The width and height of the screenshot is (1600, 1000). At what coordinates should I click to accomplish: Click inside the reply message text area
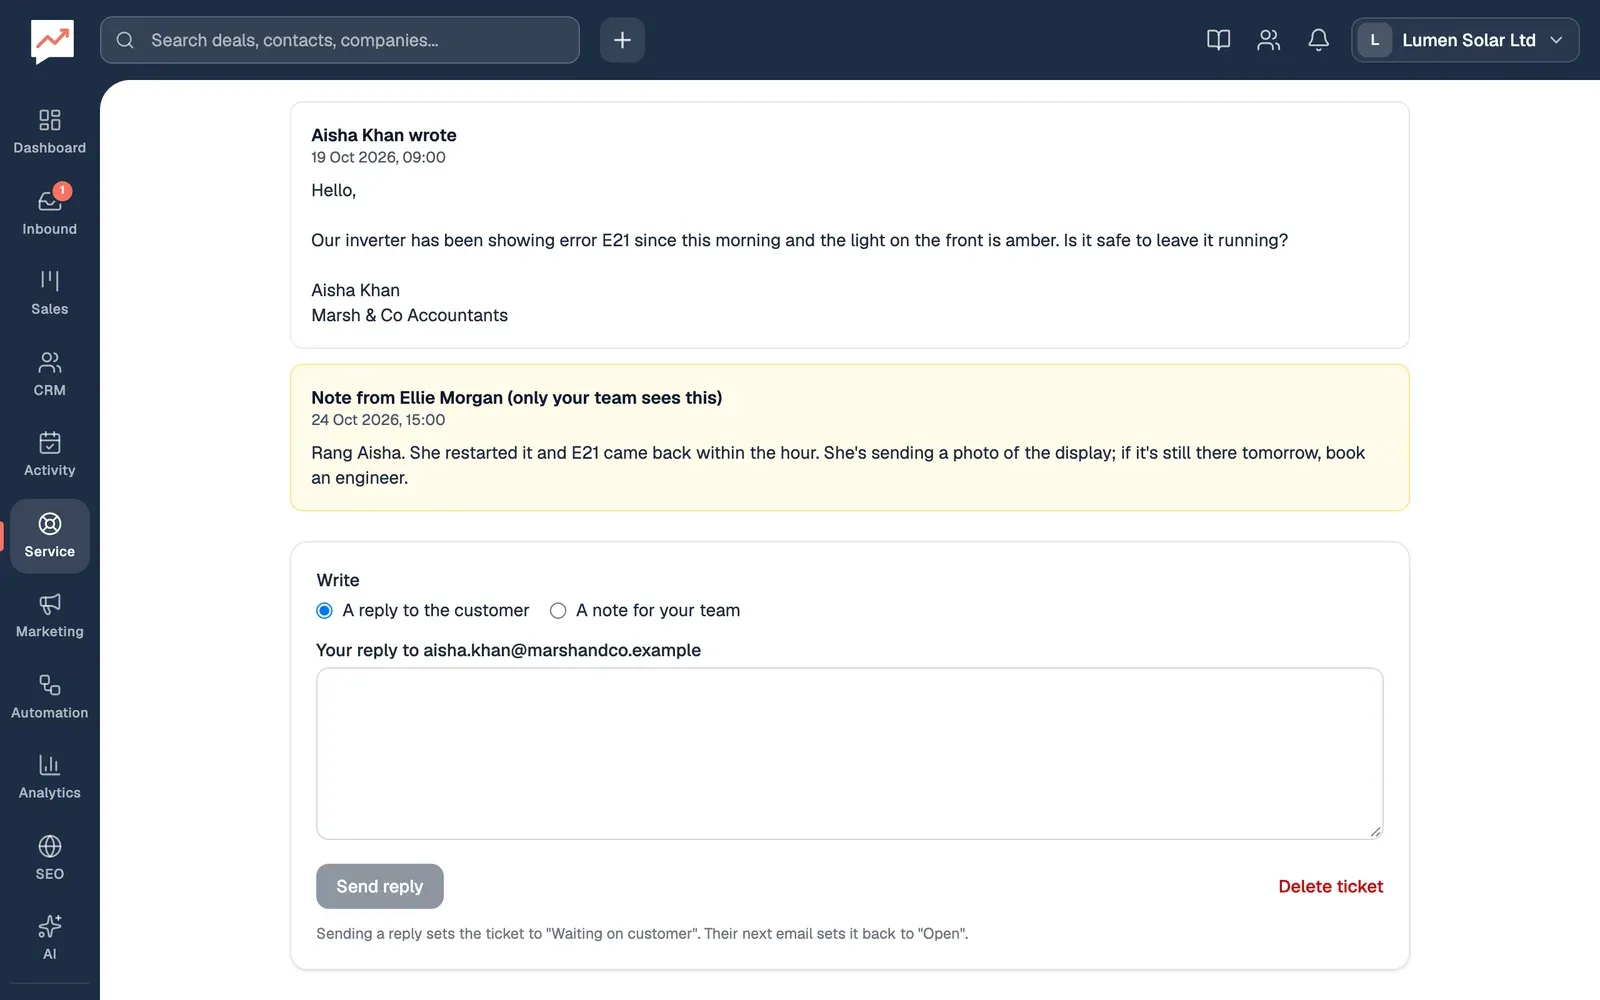[x=849, y=754]
